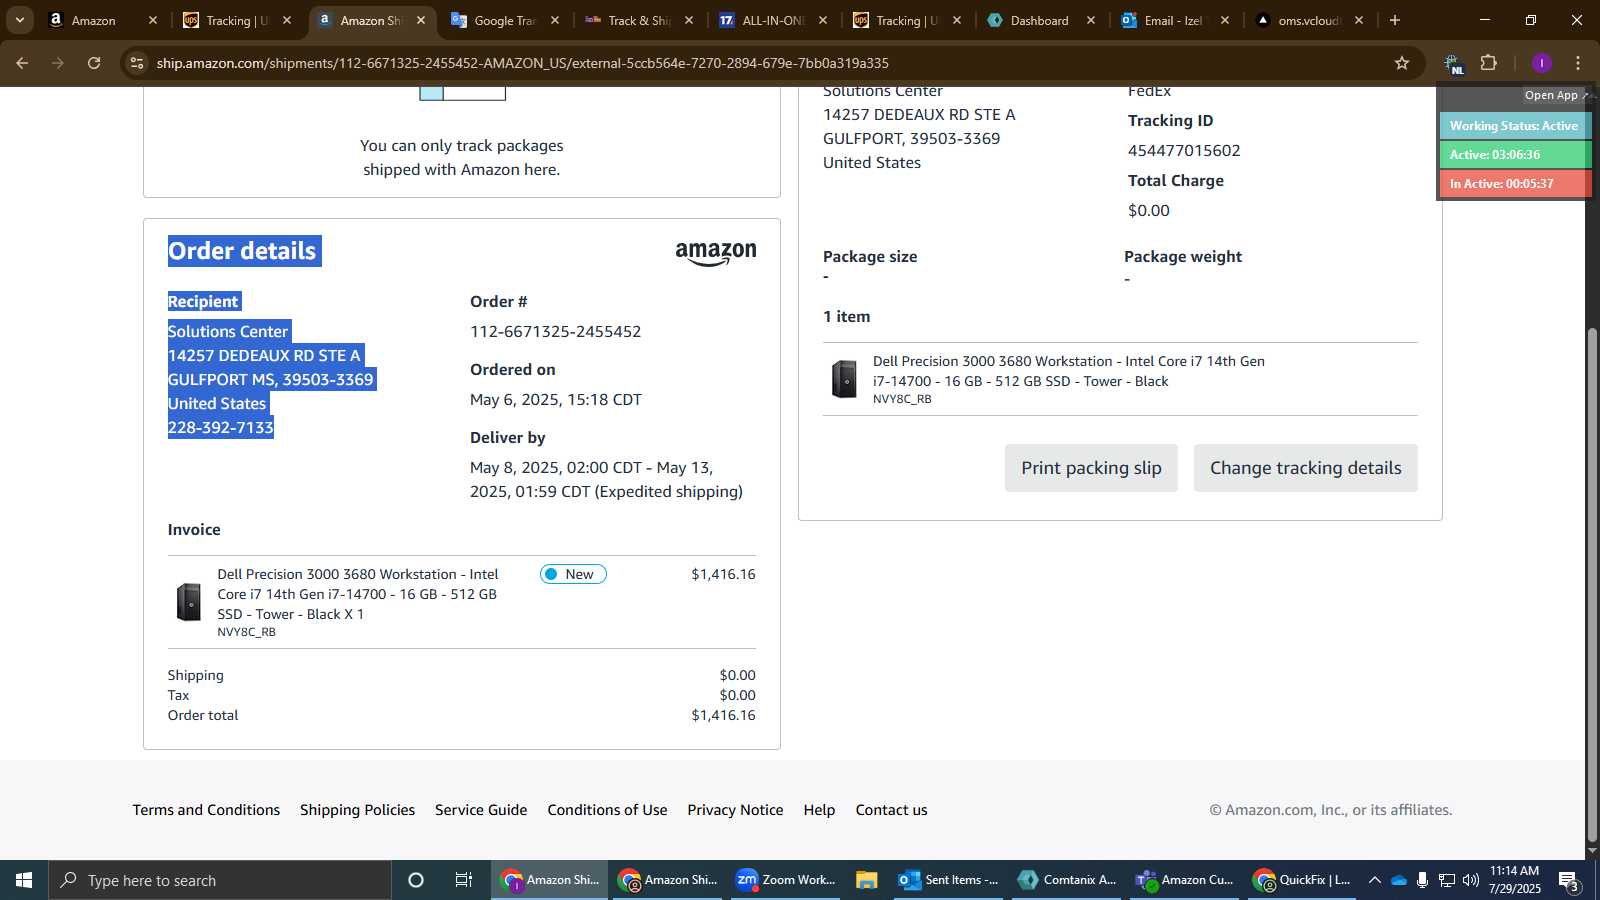Click the Dell workstation thumbnail under 1 item
This screenshot has width=1600, height=900.
click(845, 379)
